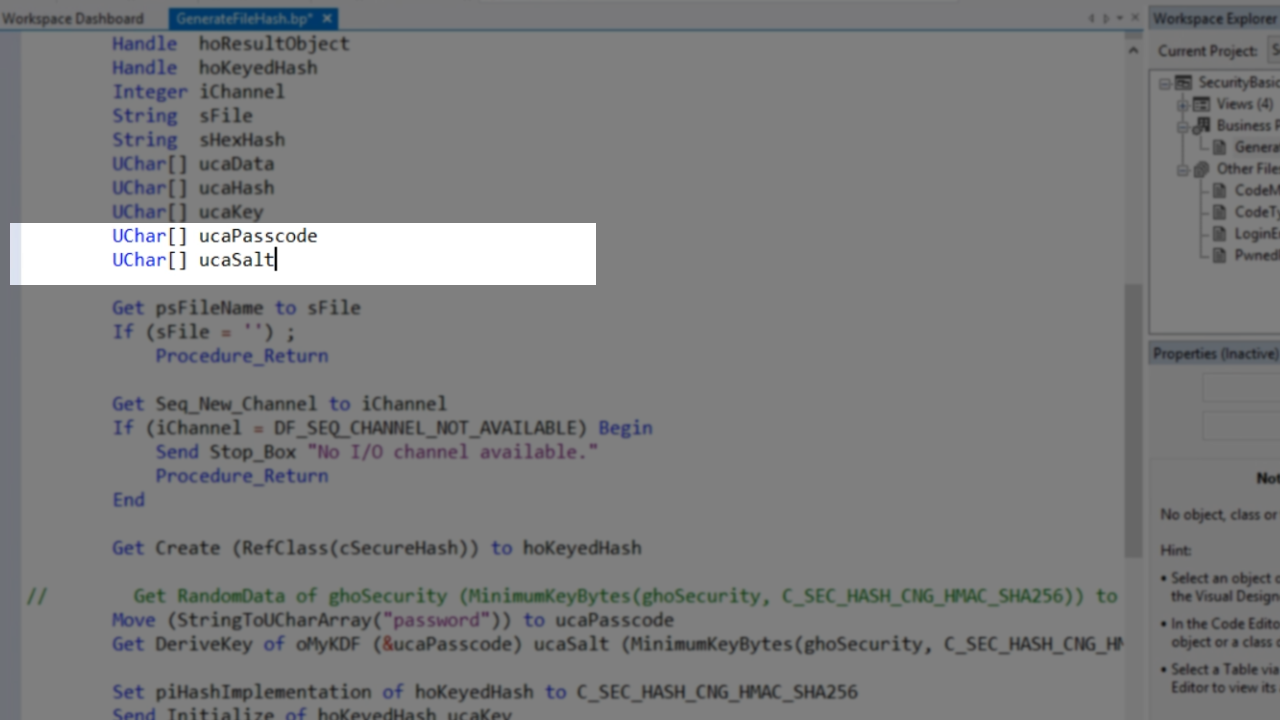1280x720 pixels.
Task: Close the GenerateFileHash.bp tab
Action: (x=328, y=18)
